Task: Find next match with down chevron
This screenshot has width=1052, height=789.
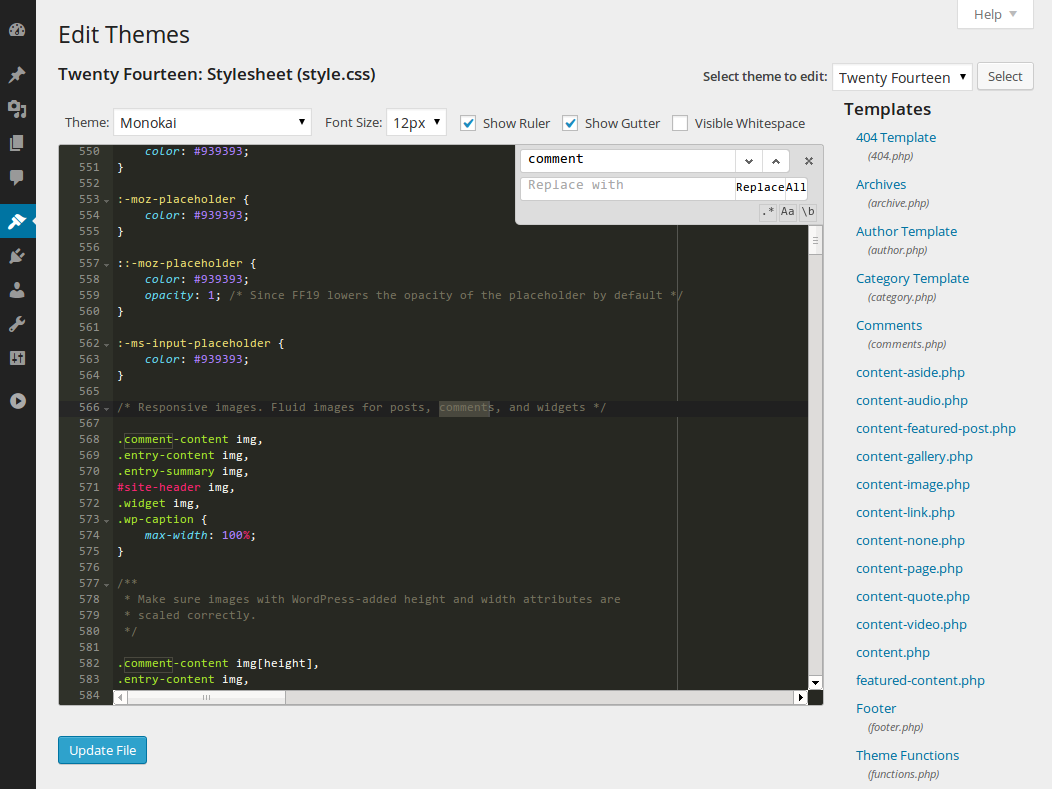Action: click(749, 161)
